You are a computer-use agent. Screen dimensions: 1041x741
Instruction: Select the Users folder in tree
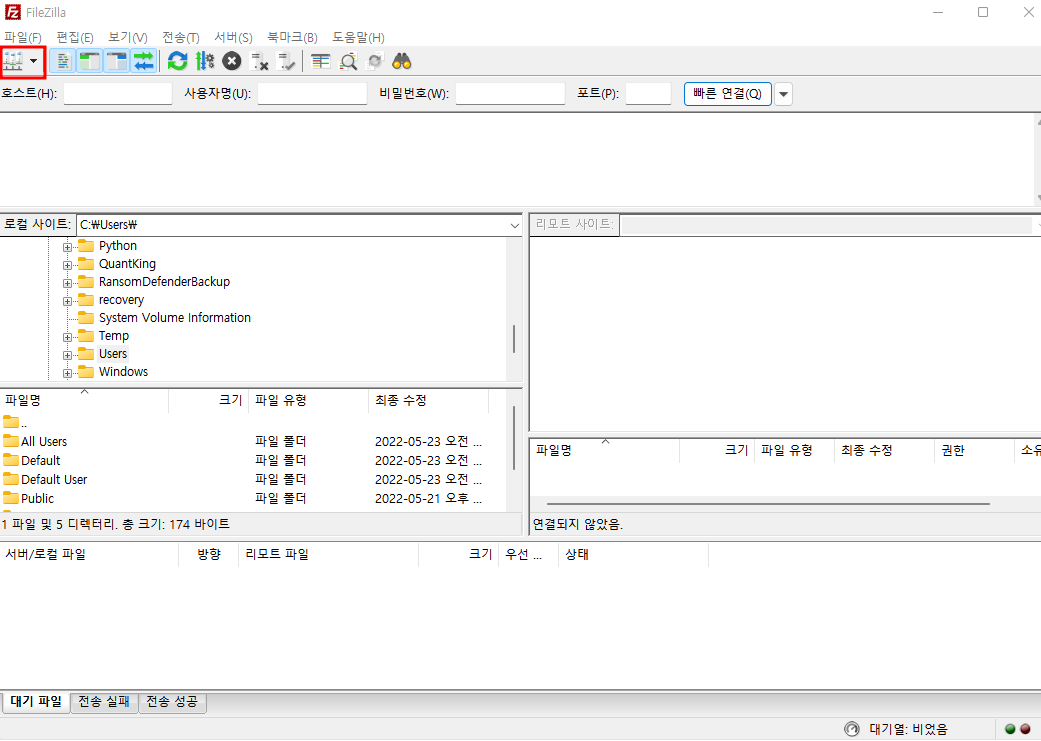coord(113,354)
